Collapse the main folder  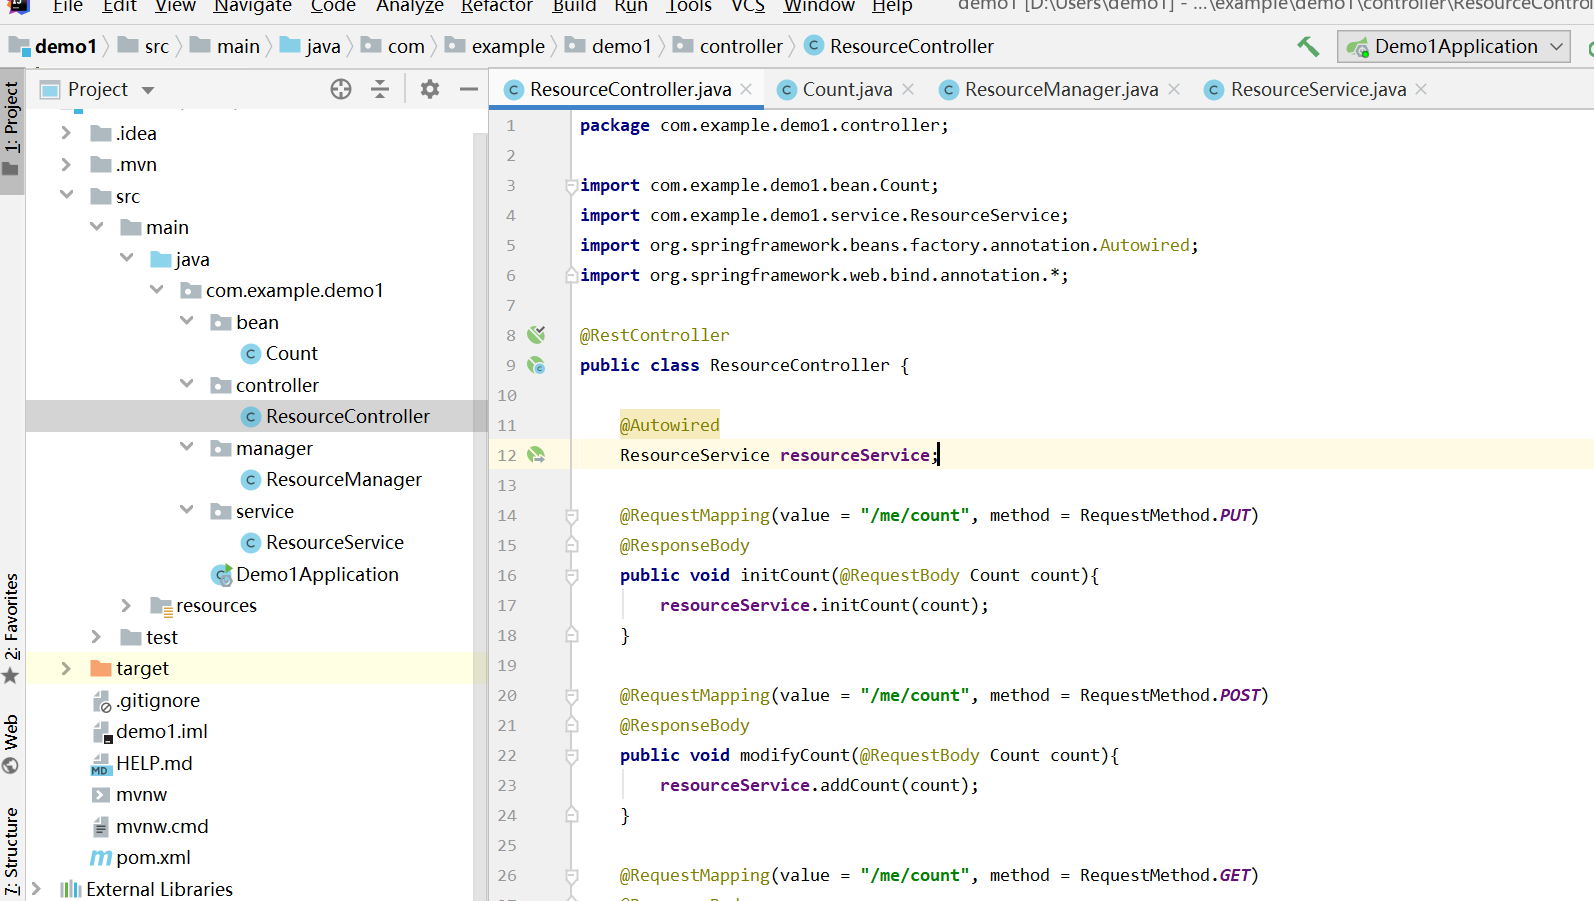click(97, 227)
